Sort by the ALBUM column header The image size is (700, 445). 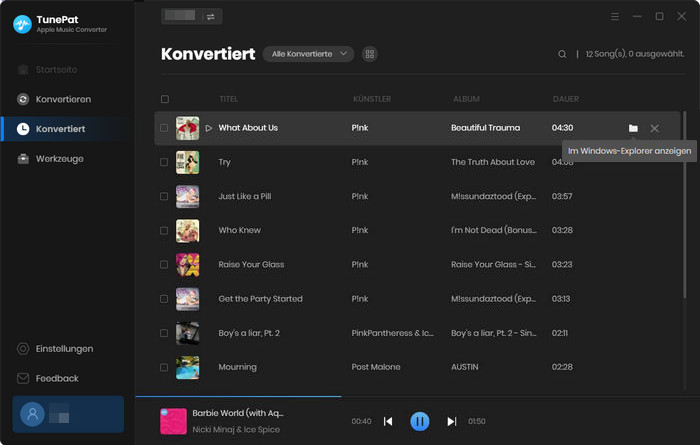click(x=467, y=99)
